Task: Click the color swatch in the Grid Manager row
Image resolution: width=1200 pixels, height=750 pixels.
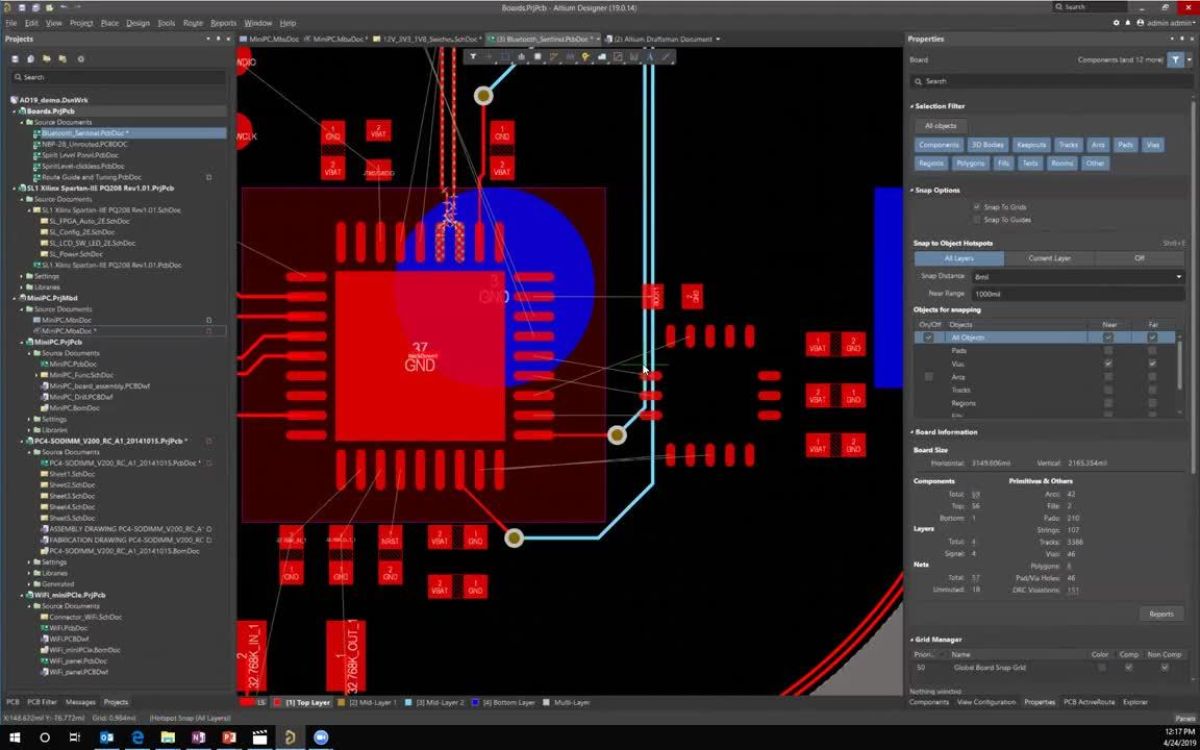Action: coord(1101,667)
